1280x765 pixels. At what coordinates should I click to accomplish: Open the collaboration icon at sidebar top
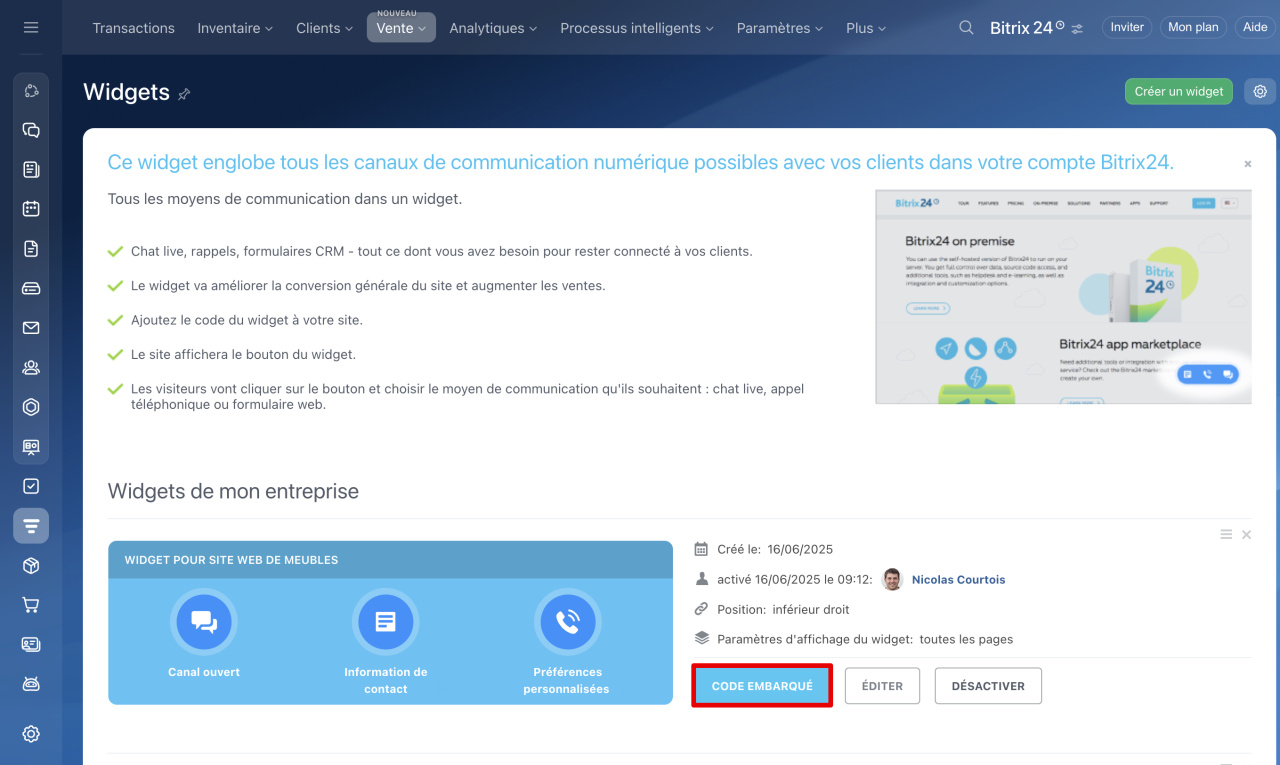click(31, 91)
